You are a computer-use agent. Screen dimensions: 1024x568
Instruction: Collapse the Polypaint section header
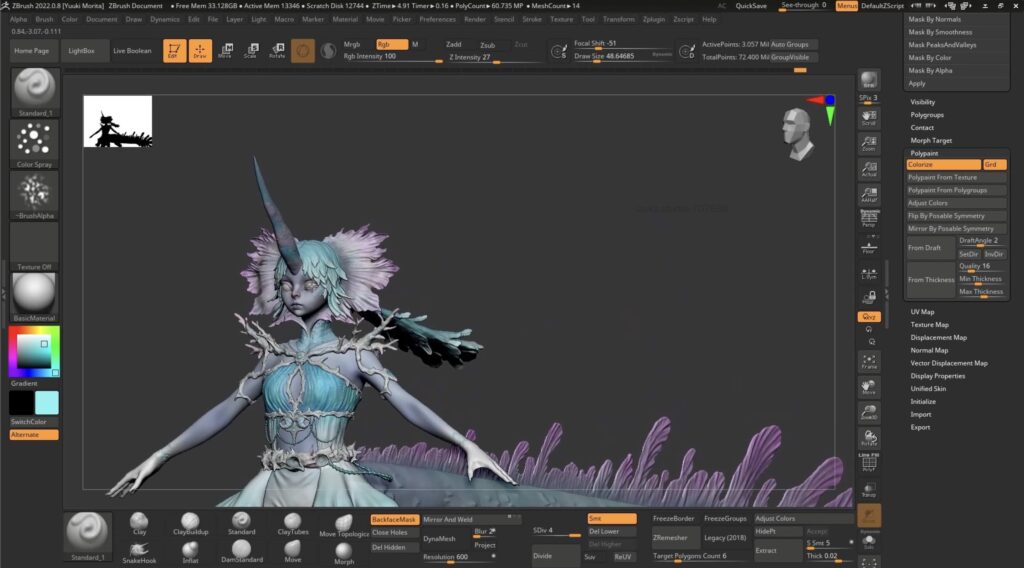tap(924, 153)
